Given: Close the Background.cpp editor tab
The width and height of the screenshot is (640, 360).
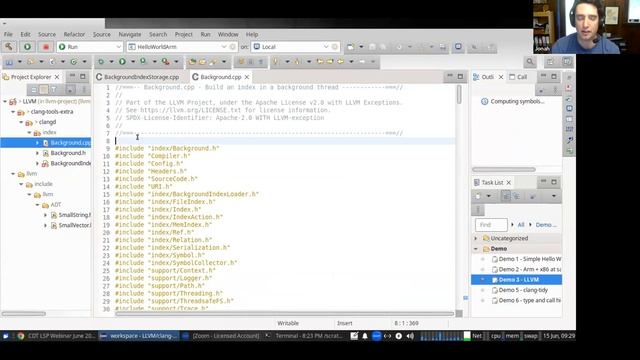Looking at the screenshot, I should [247, 77].
